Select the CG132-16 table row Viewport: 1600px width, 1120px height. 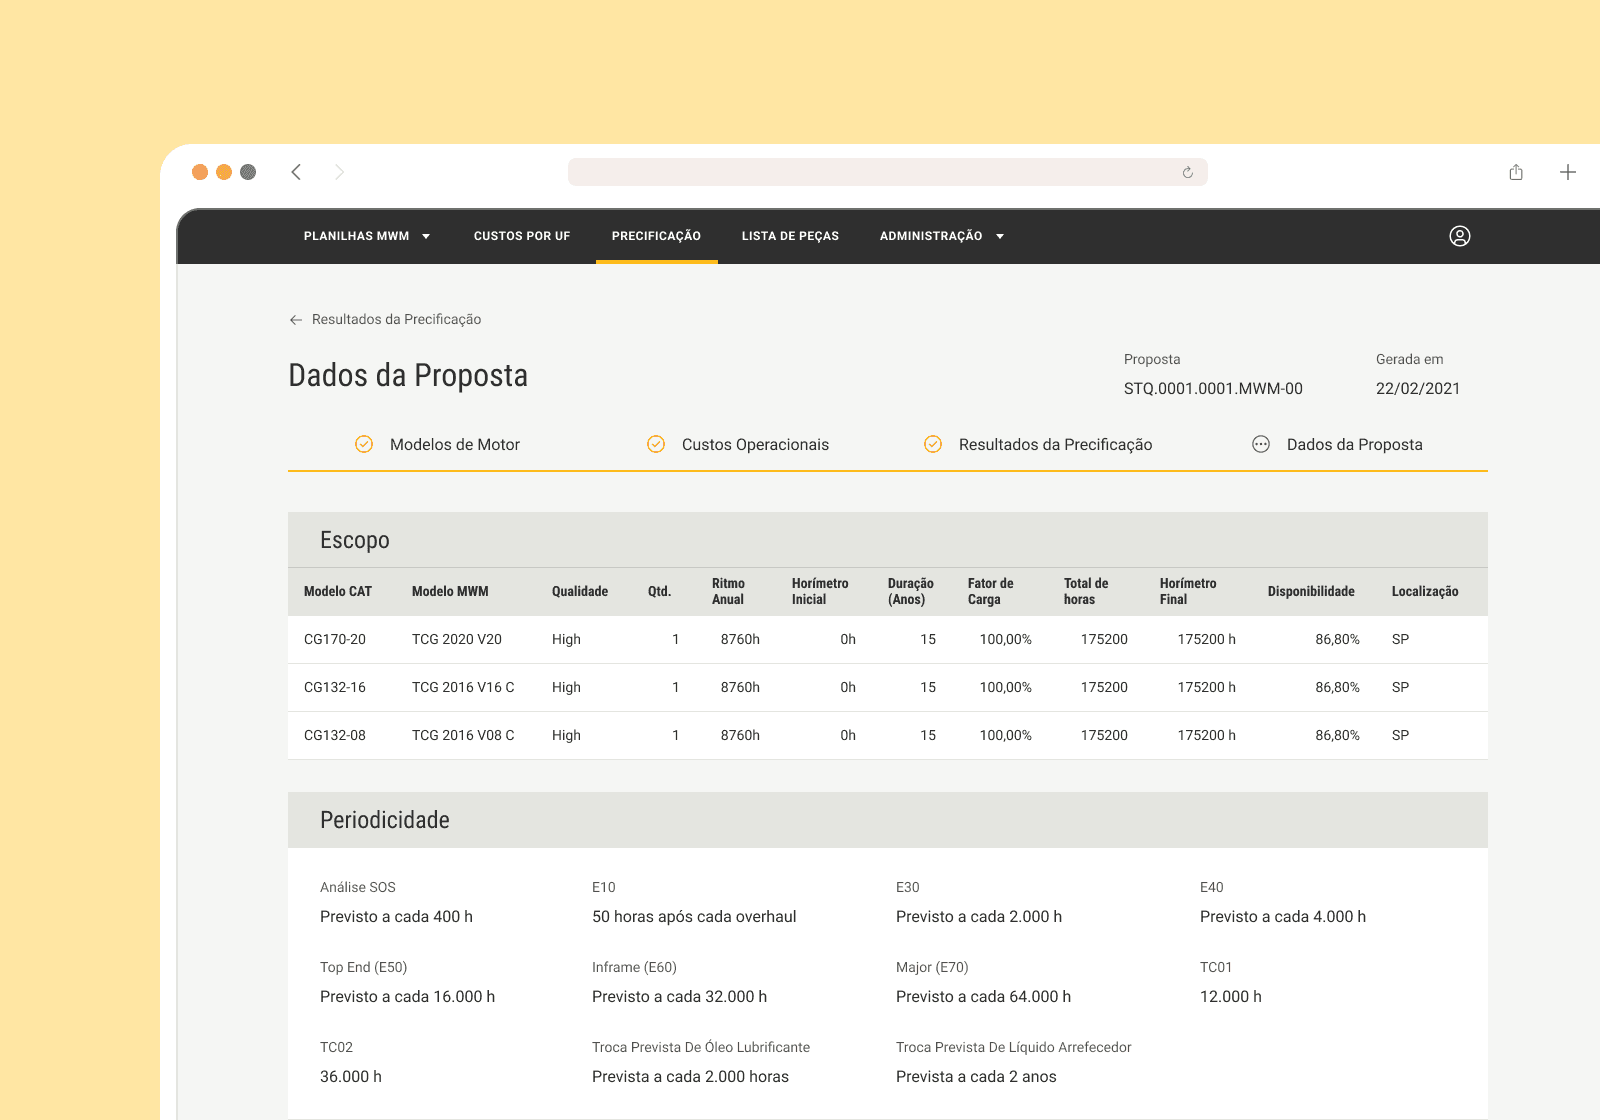(888, 688)
